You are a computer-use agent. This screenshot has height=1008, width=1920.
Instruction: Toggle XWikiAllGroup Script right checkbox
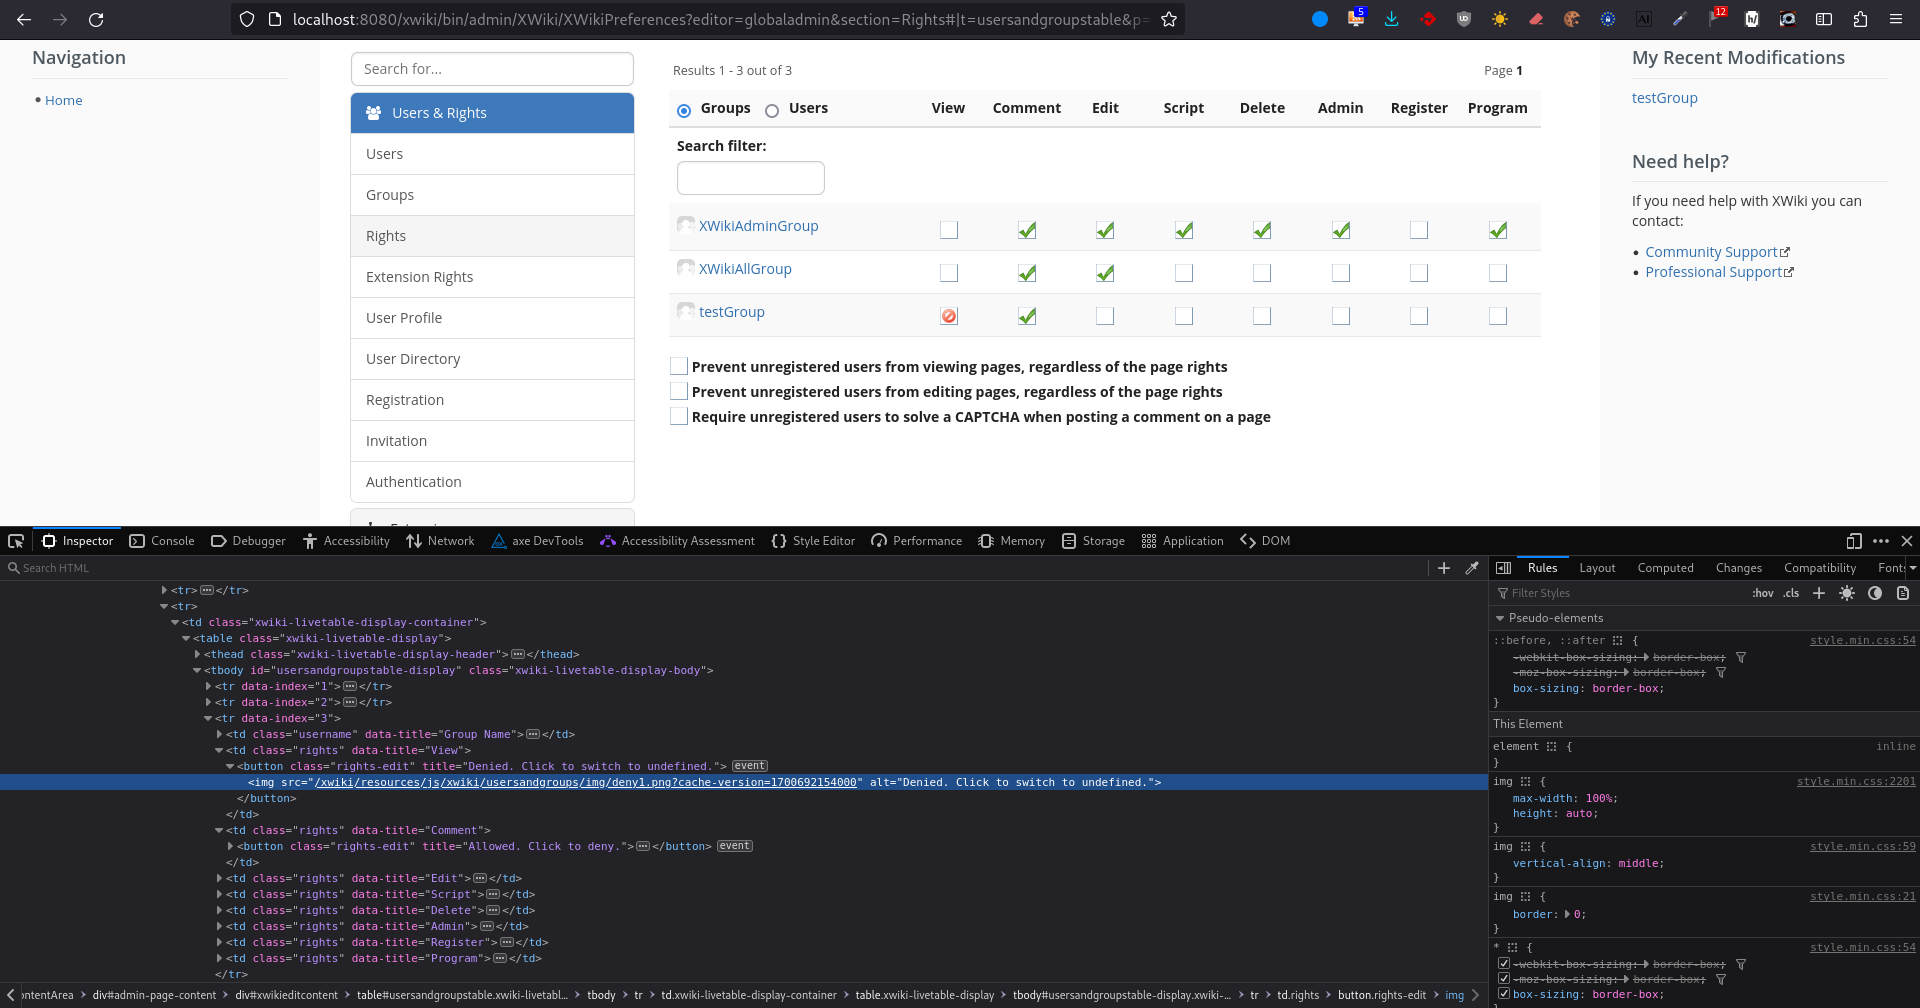point(1184,273)
